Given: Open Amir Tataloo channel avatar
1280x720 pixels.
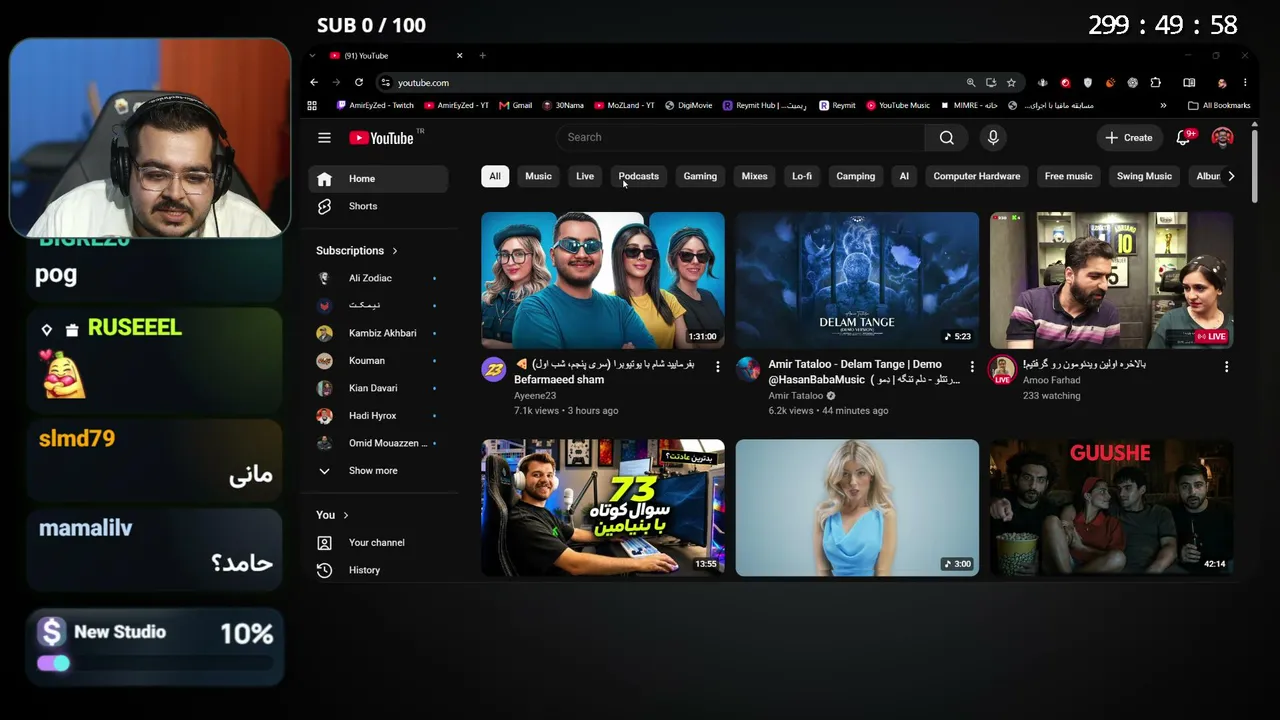Looking at the screenshot, I should pos(748,370).
